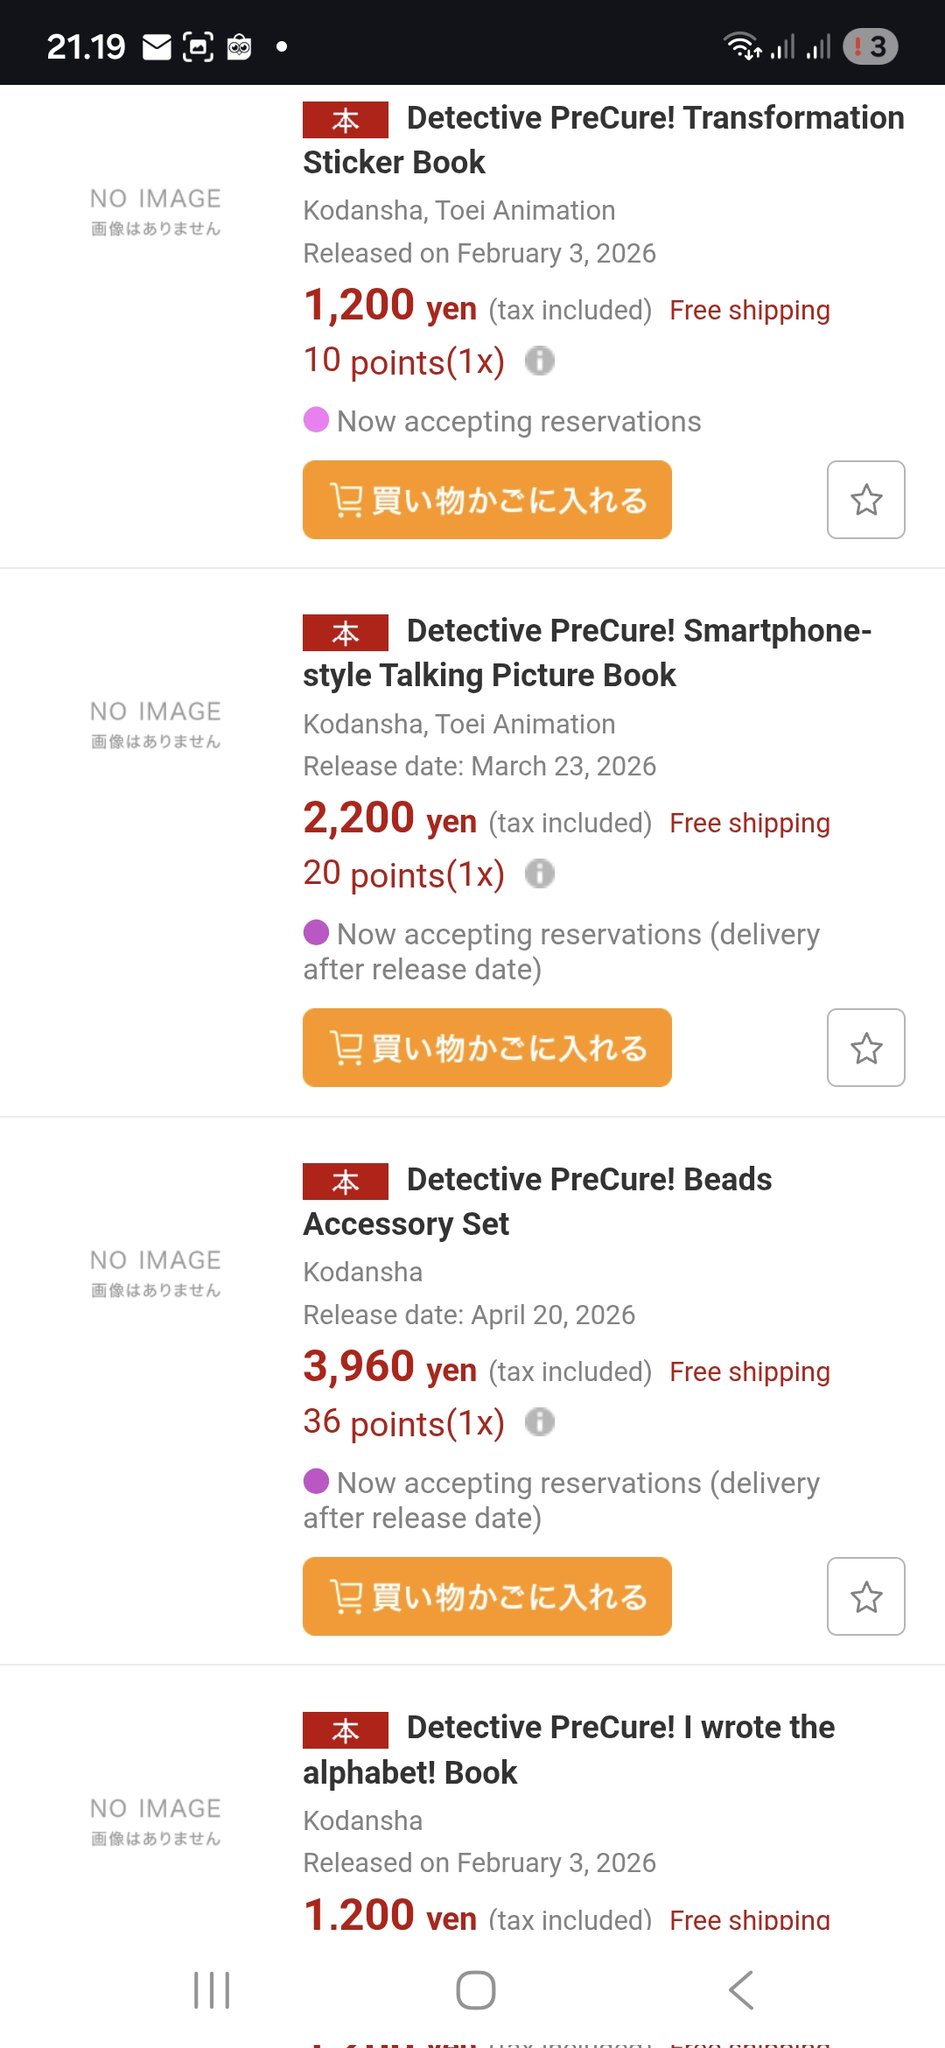Screen dimensions: 945x2048
Task: Tap the mail notification icon in status bar
Action: (x=157, y=47)
